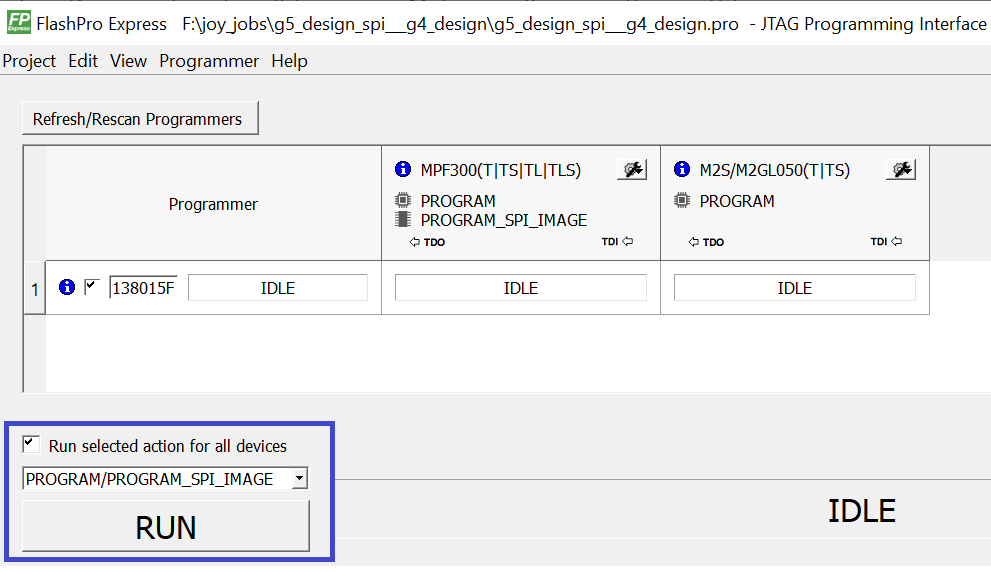Click the MPF300 device info icon

403,170
